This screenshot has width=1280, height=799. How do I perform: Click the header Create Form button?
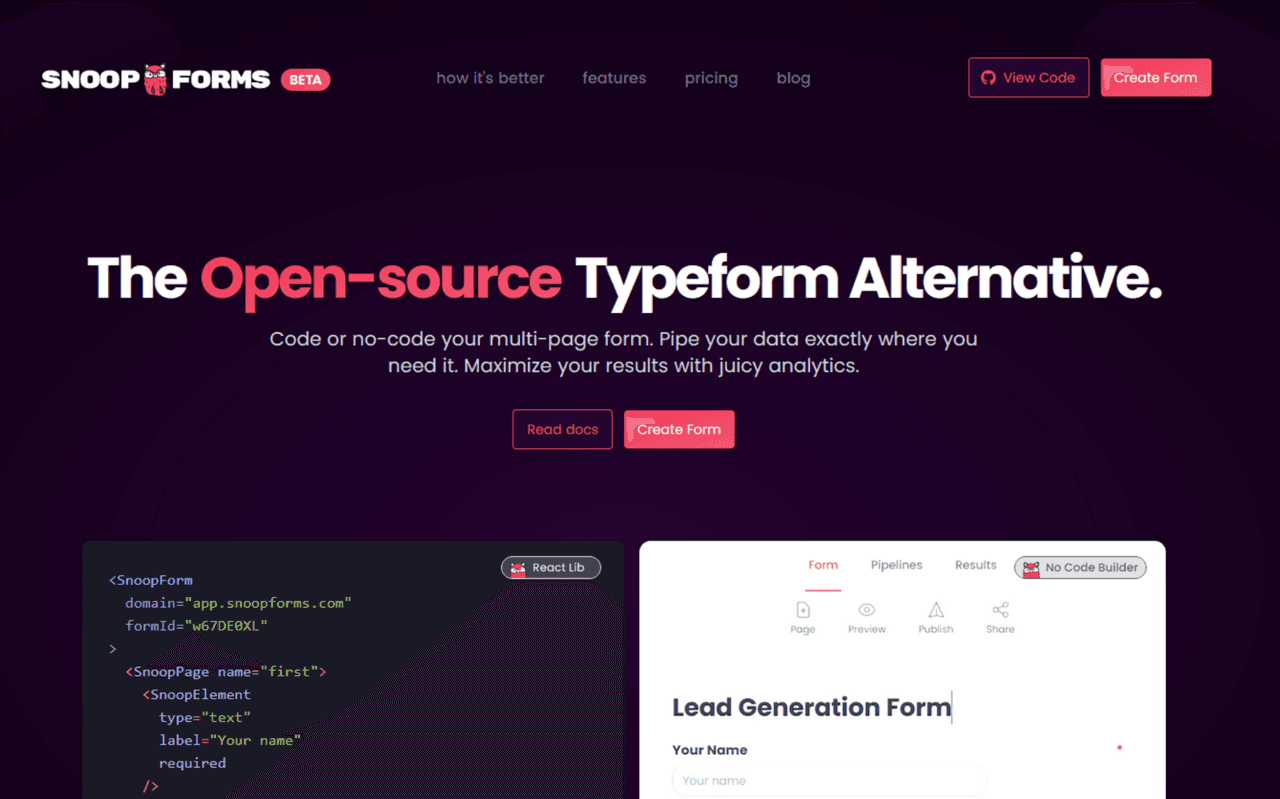(x=1156, y=77)
